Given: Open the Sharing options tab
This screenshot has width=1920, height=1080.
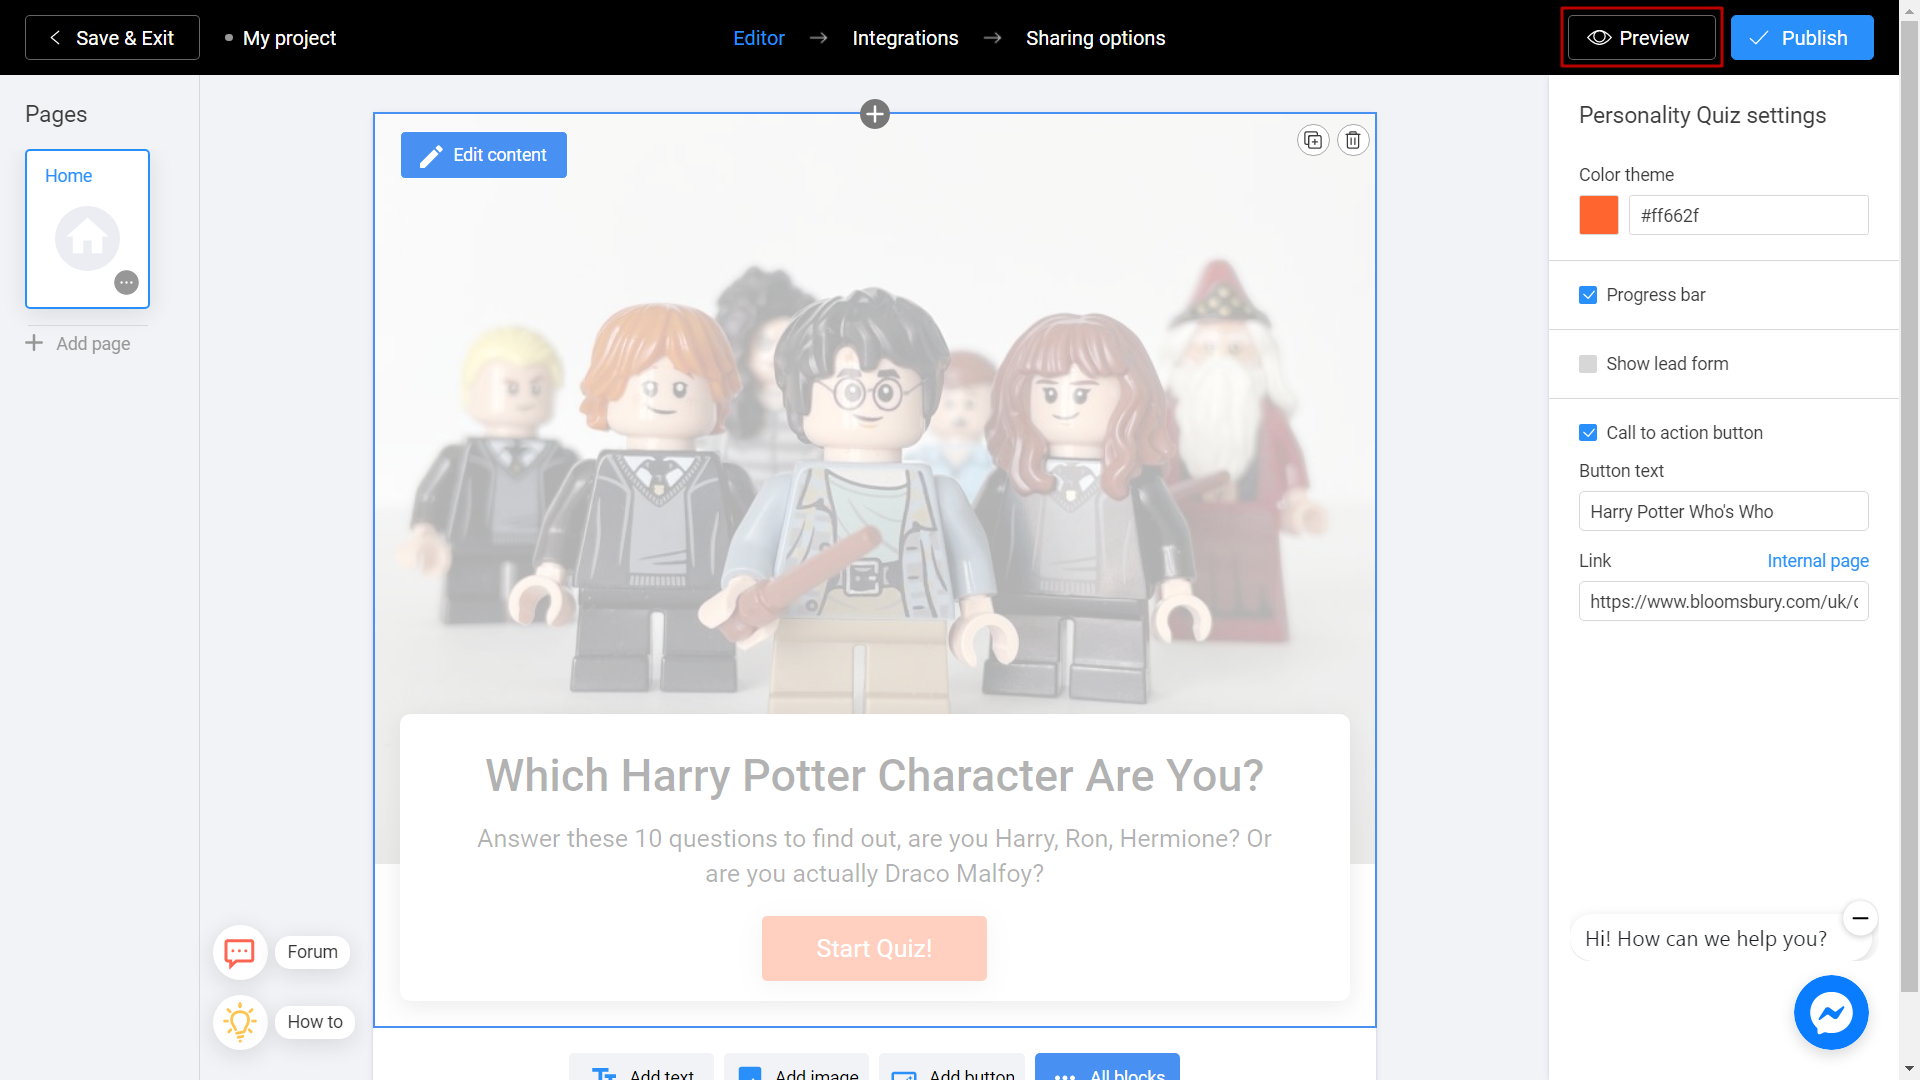Looking at the screenshot, I should point(1096,37).
